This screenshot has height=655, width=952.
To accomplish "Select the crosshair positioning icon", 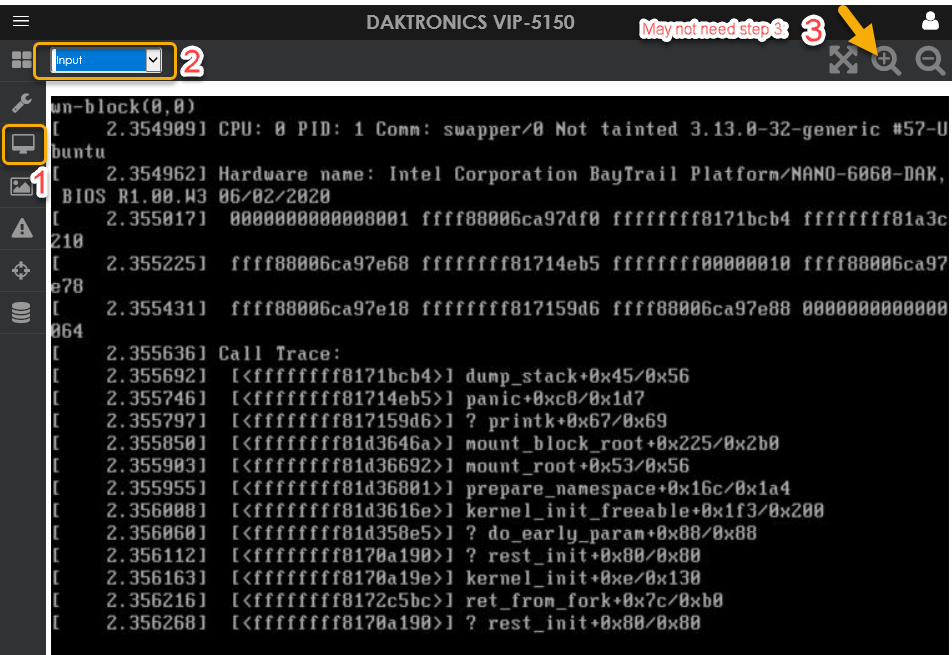I will (21, 270).
